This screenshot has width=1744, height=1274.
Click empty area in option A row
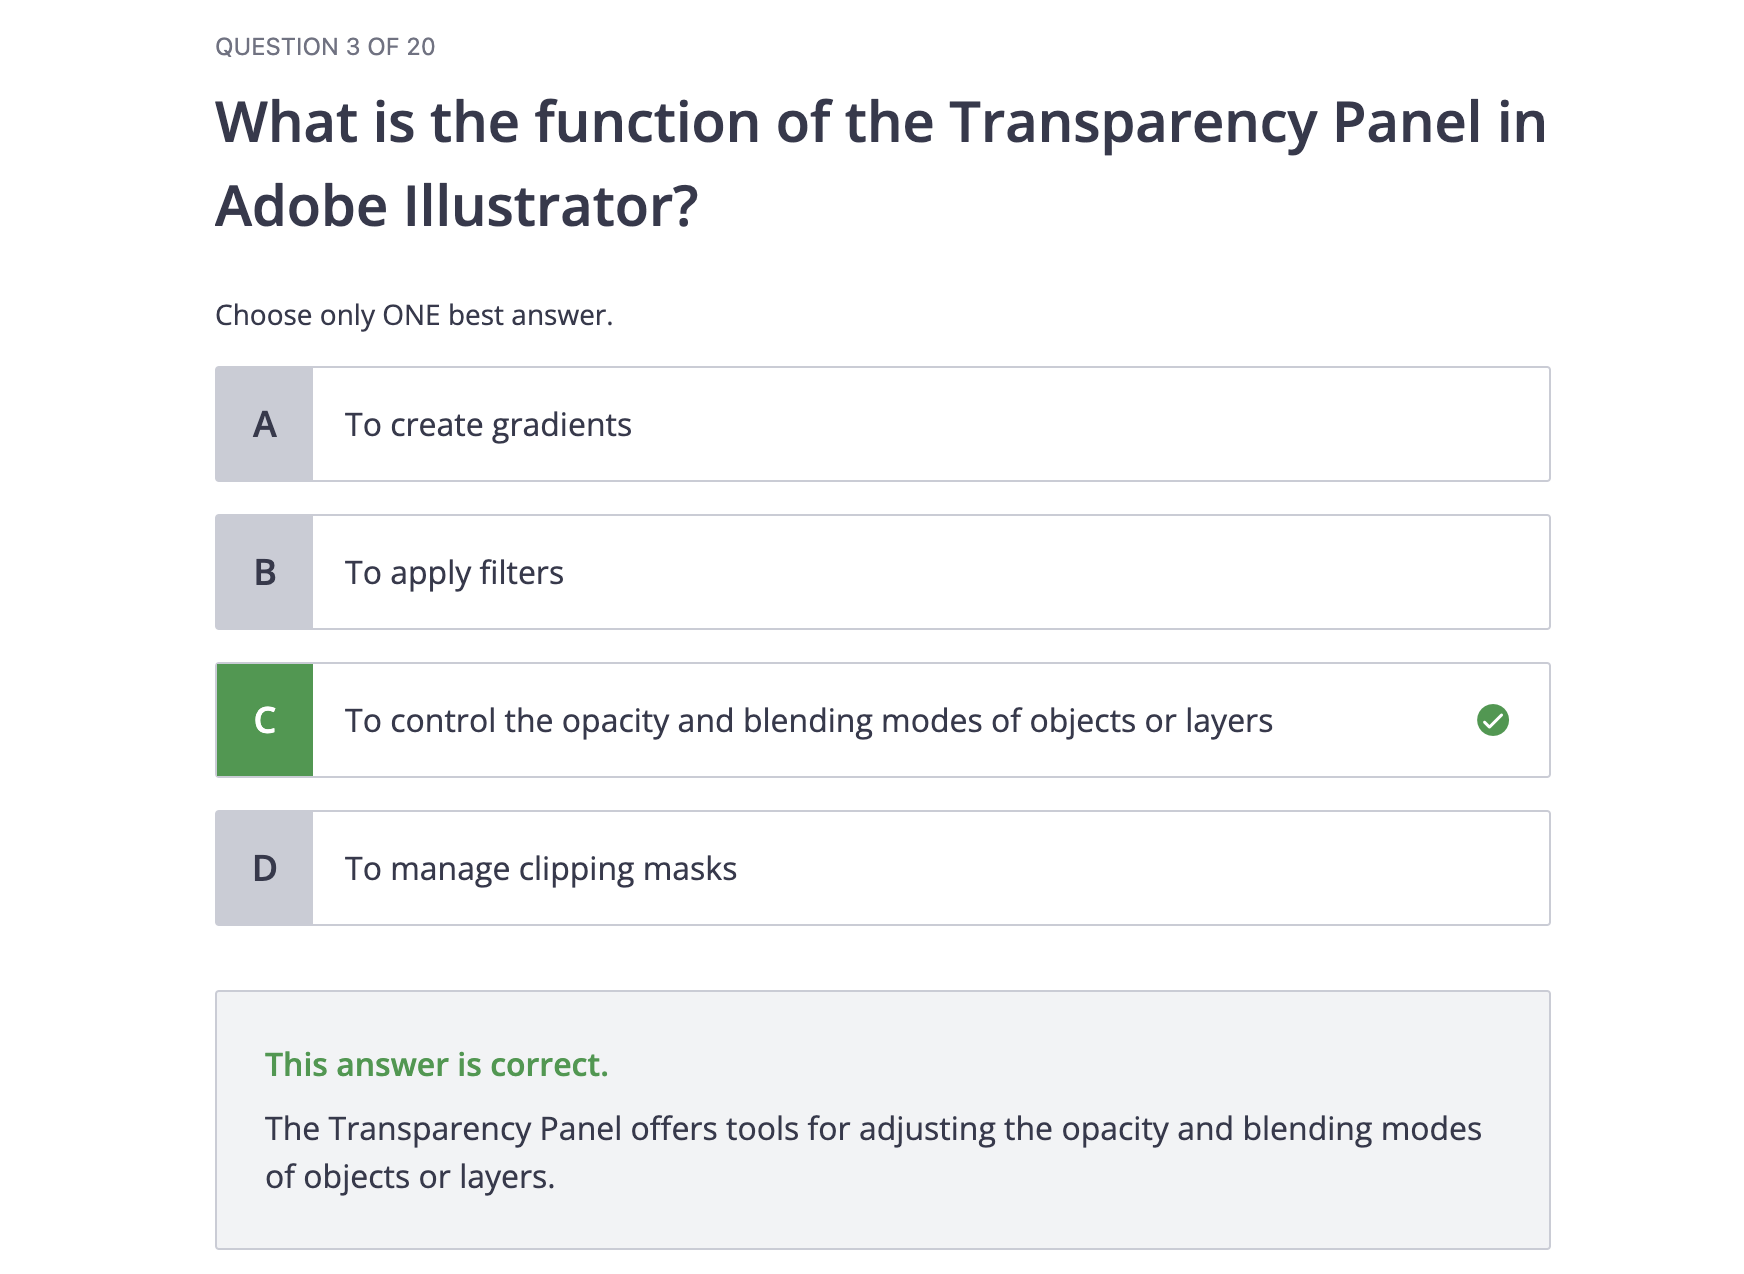point(1100,424)
